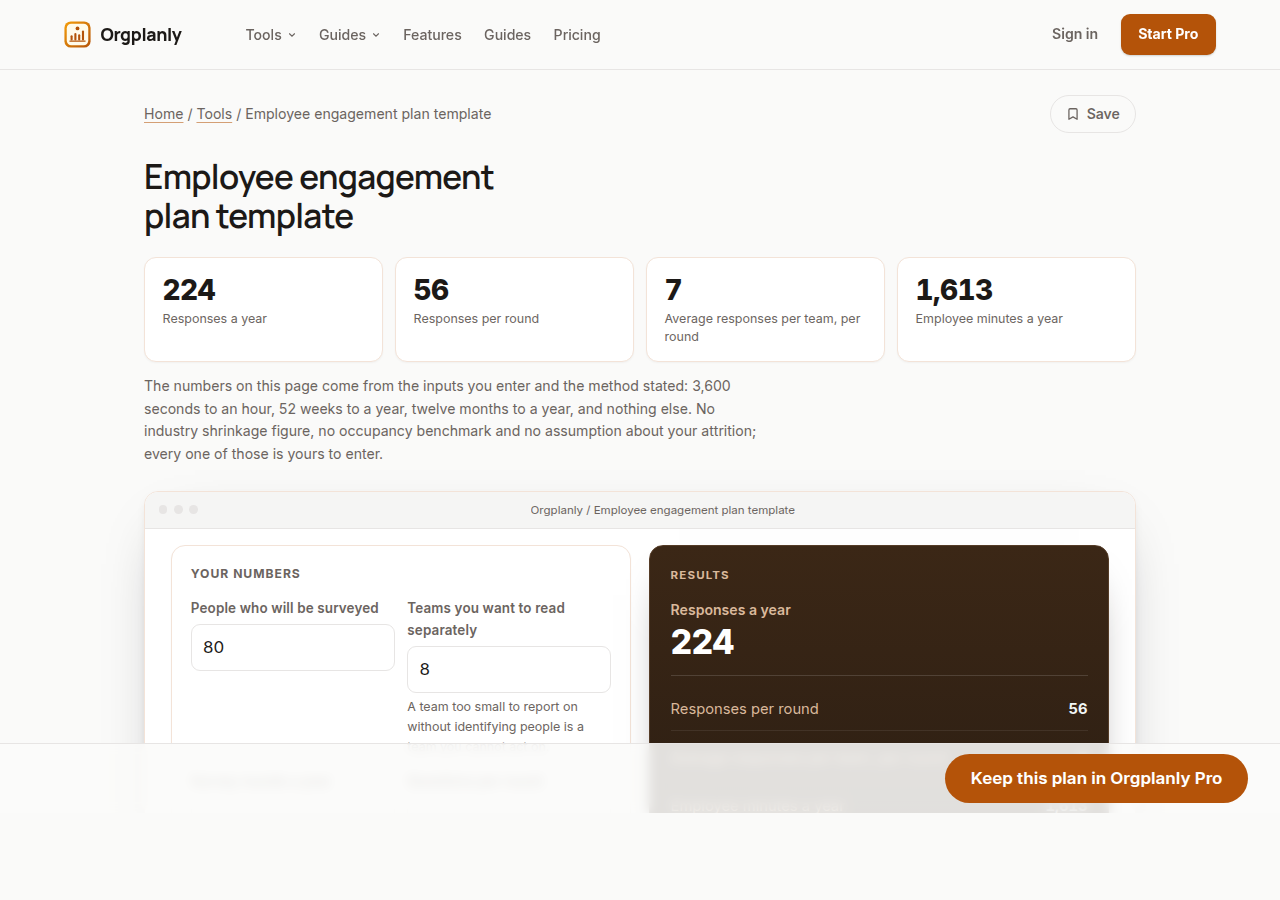
Task: Expand the Tools menu chevron
Action: [292, 35]
